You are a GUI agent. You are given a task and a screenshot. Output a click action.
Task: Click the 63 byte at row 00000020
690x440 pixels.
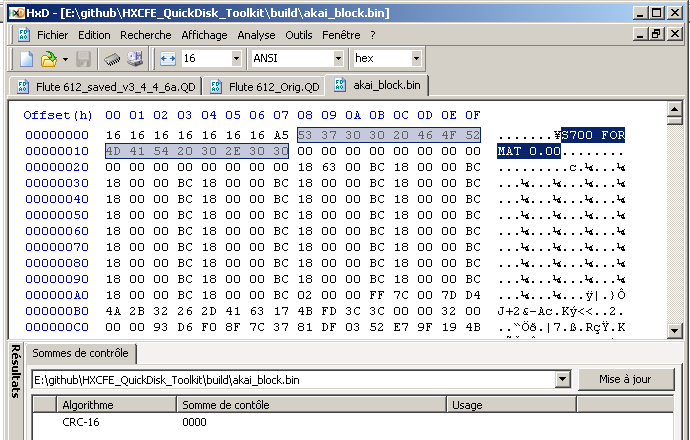tap(329, 167)
